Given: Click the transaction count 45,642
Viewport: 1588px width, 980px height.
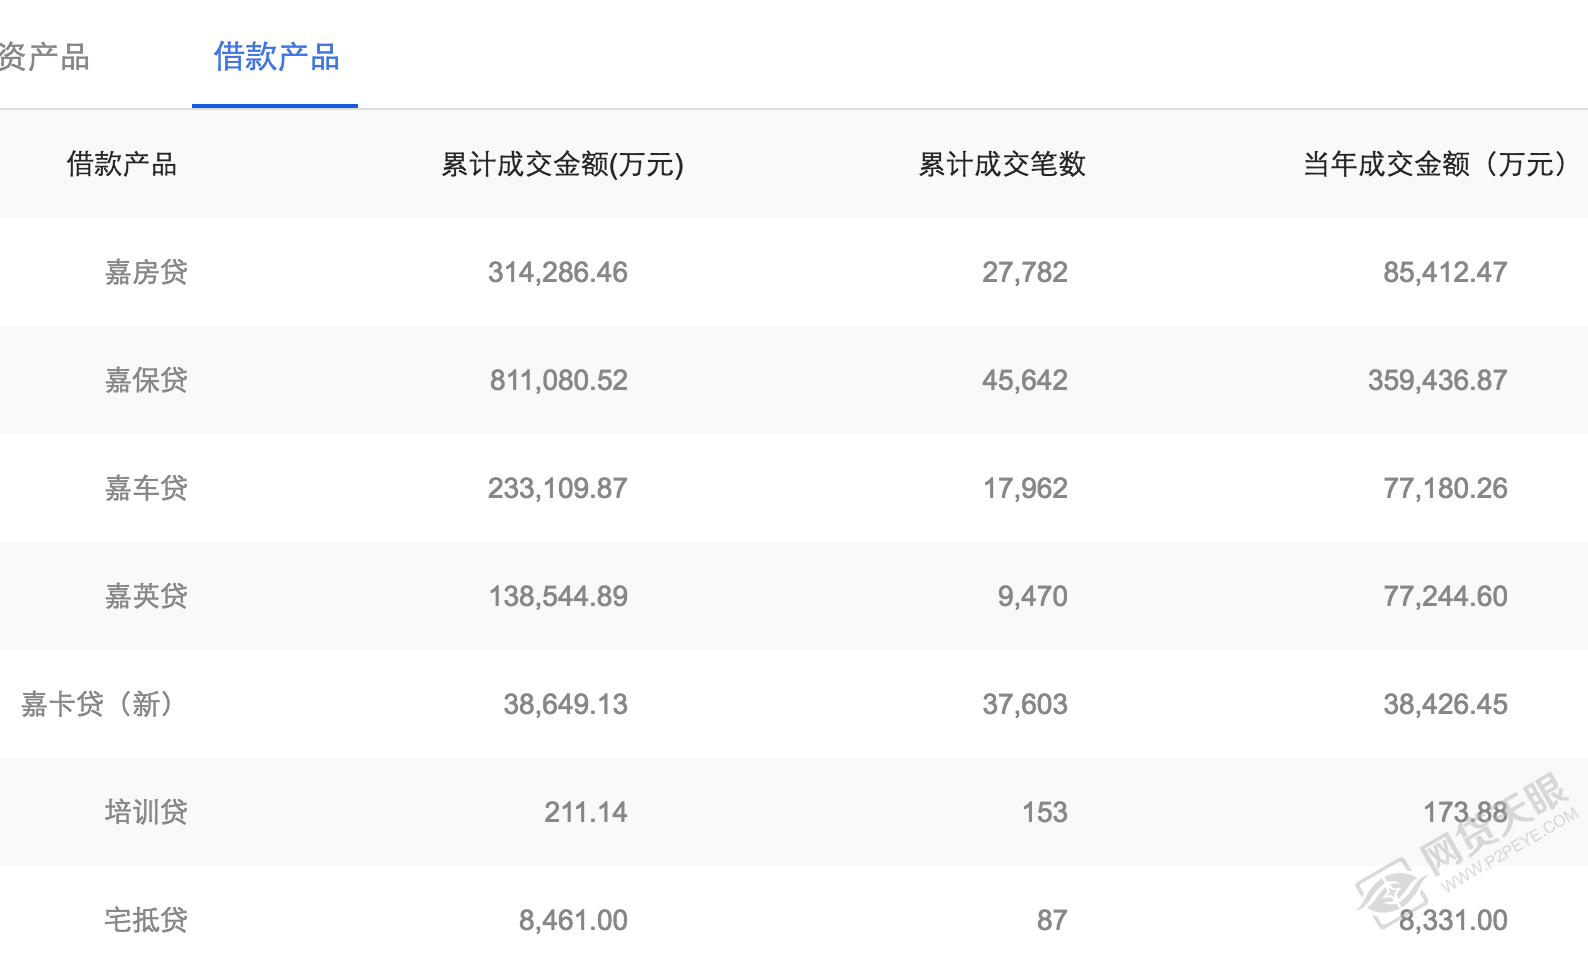Looking at the screenshot, I should pyautogui.click(x=1025, y=380).
